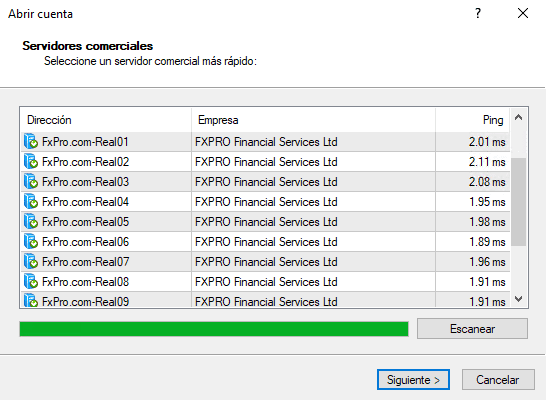Click the server icon for FxPro.com-Real04
The image size is (546, 400).
31,201
